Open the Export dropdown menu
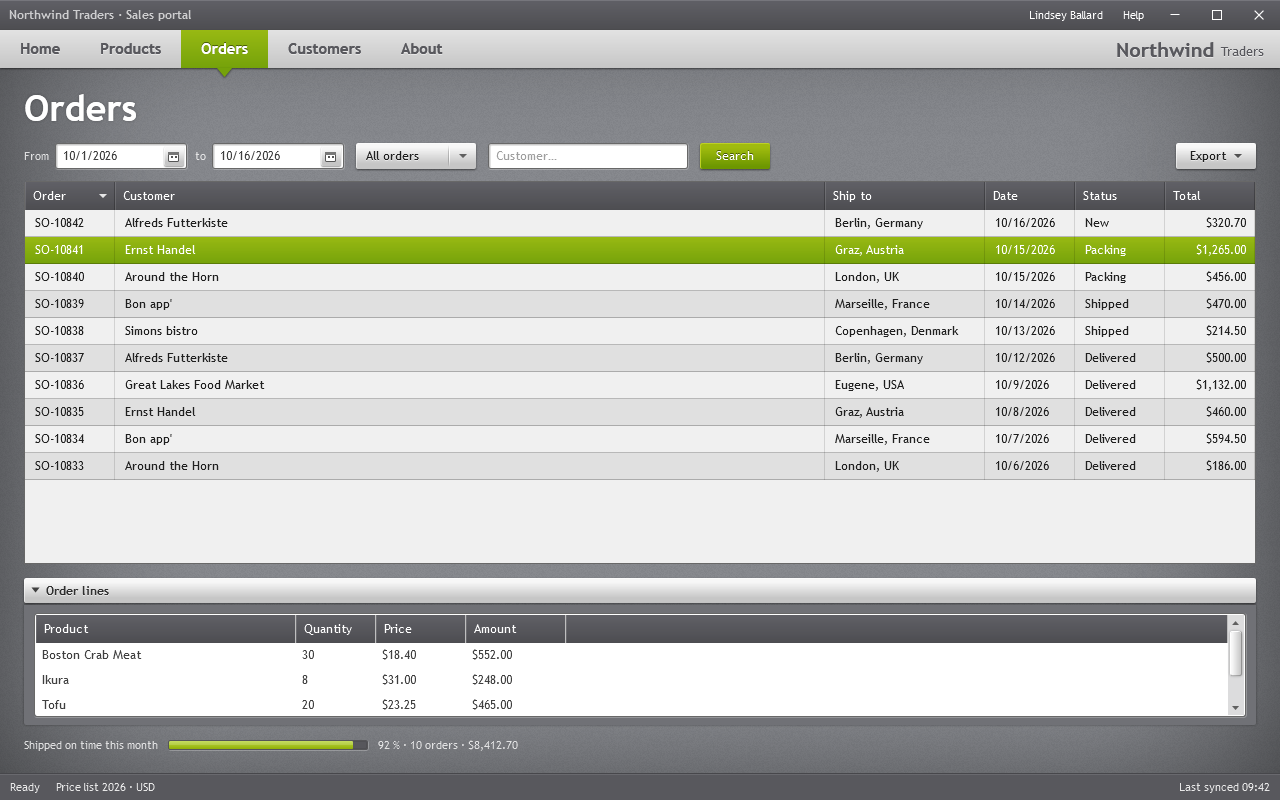This screenshot has height=800, width=1280. click(x=1216, y=156)
